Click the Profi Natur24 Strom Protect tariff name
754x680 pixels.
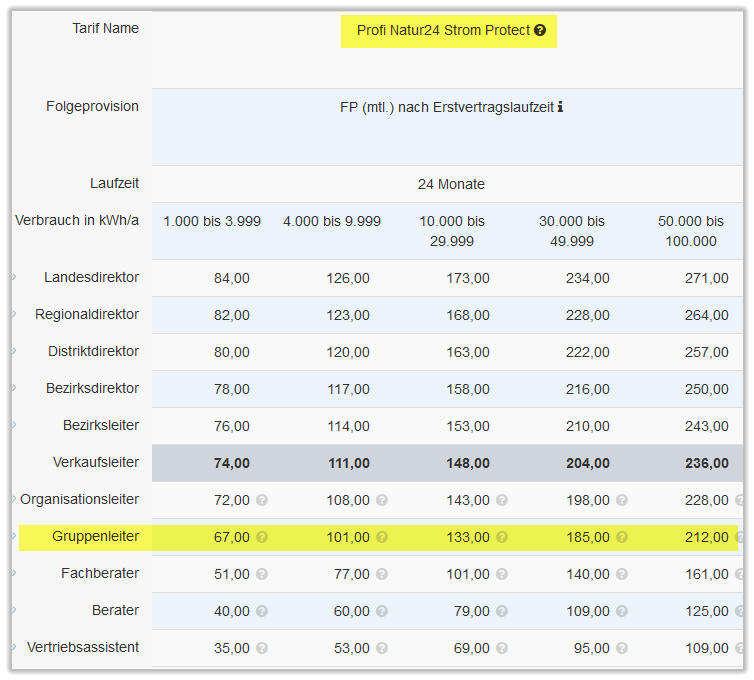tap(443, 31)
